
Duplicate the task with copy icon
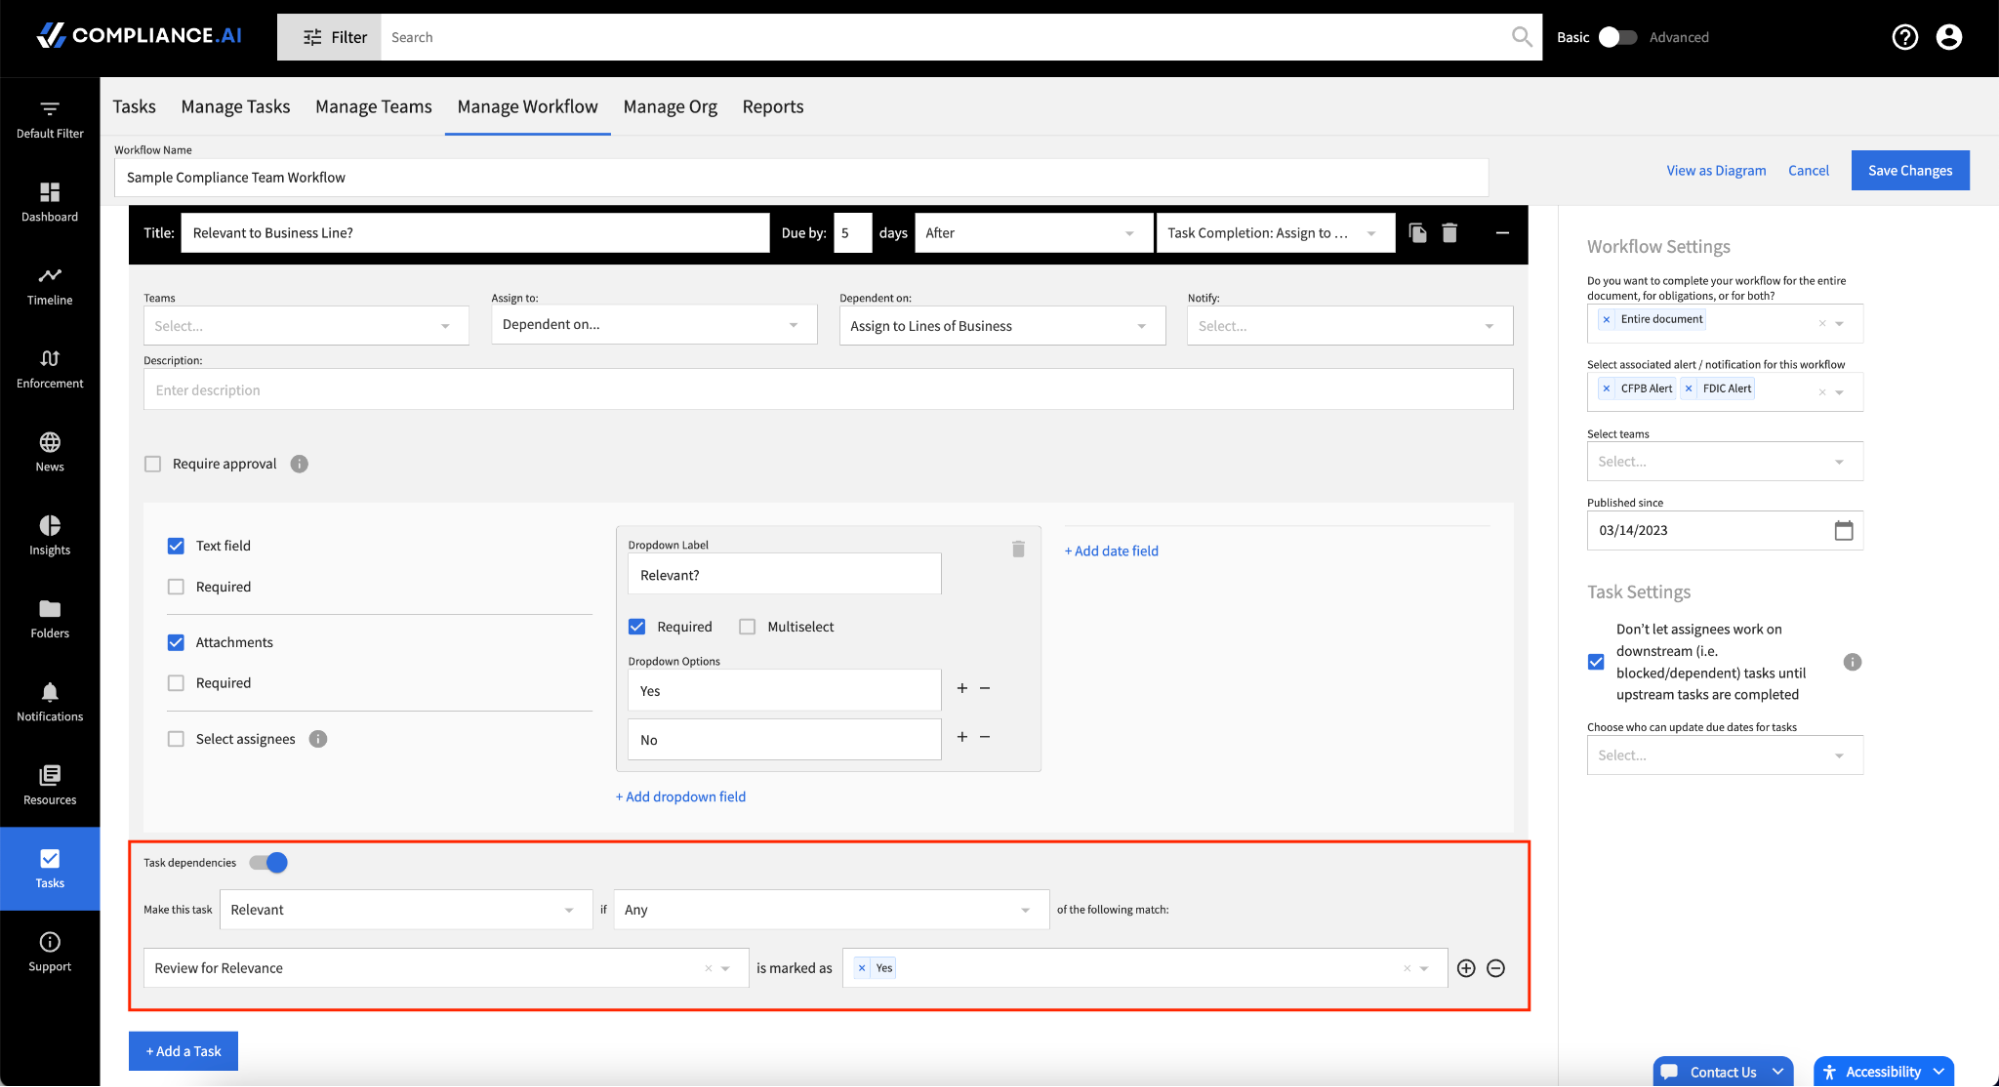pyautogui.click(x=1417, y=233)
